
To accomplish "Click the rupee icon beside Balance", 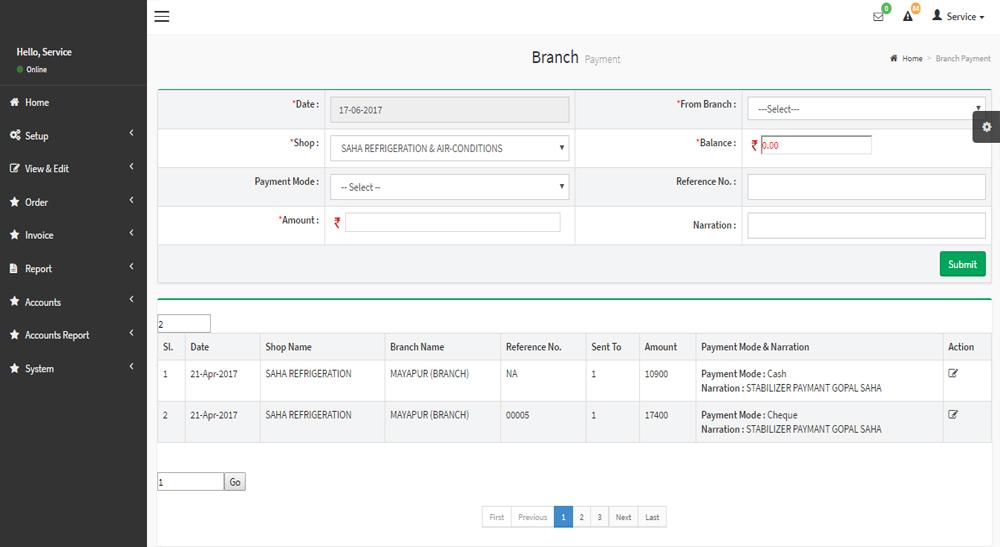I will point(754,145).
